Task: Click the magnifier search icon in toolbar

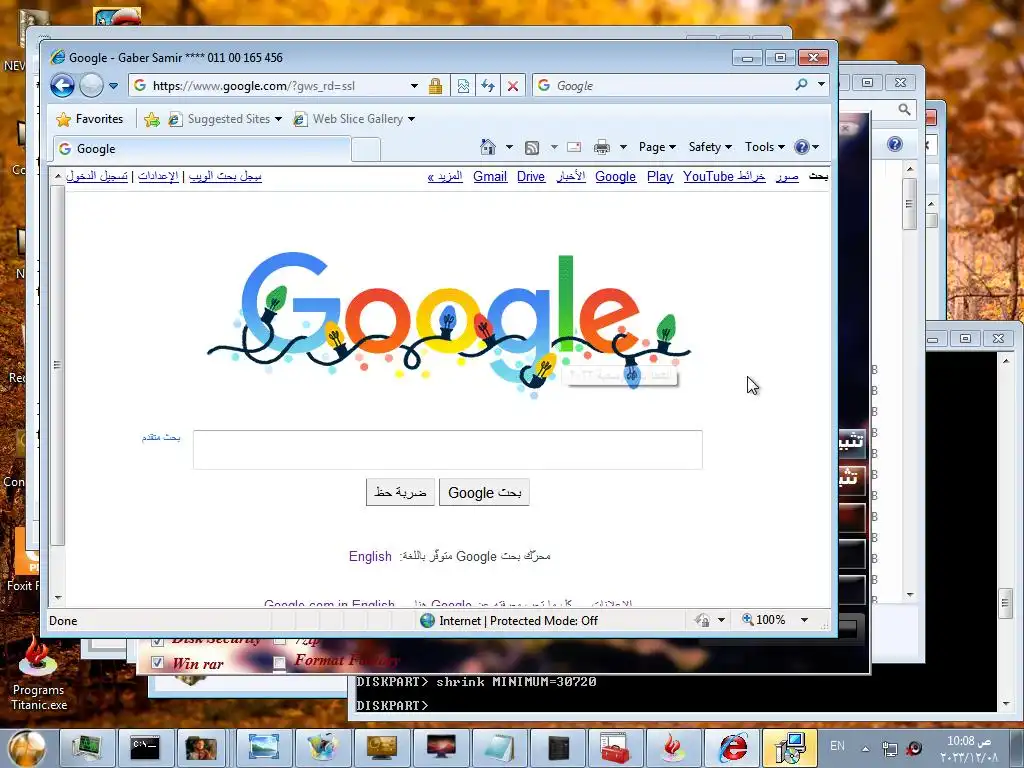Action: pos(801,85)
